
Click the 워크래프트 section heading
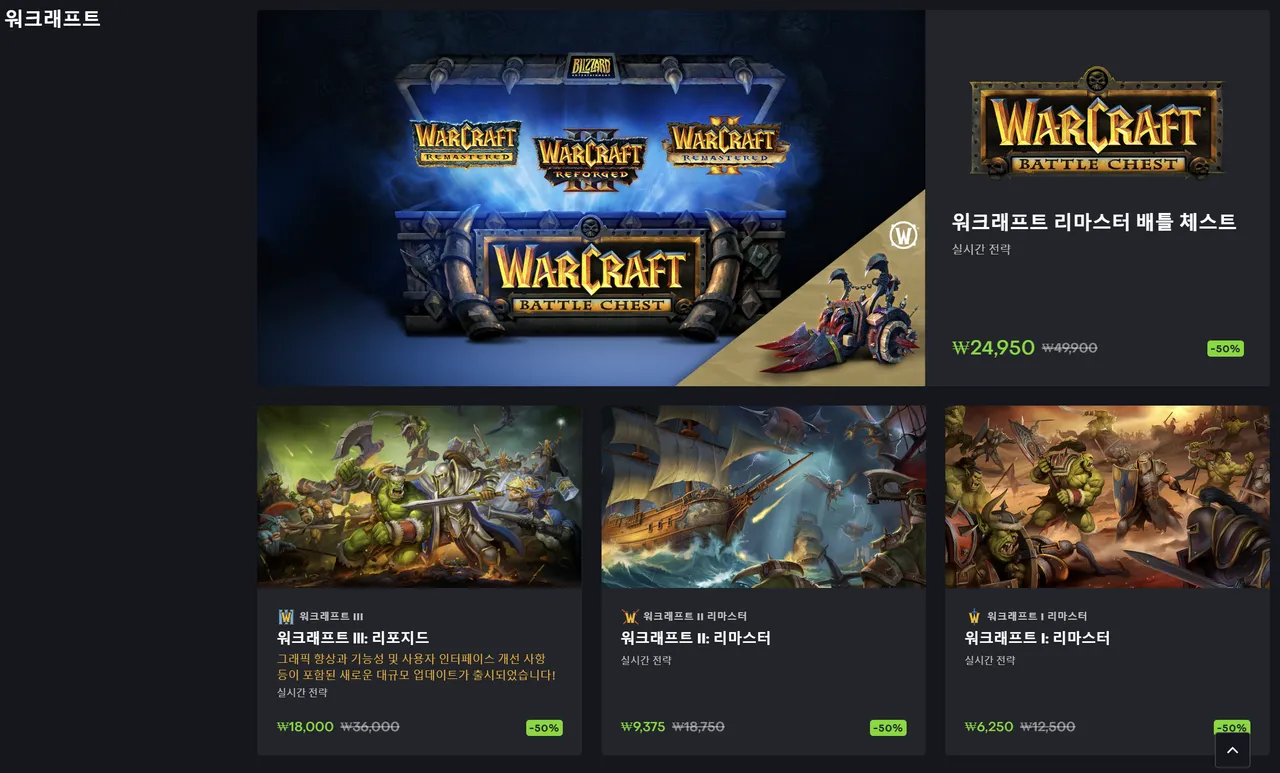click(x=53, y=19)
